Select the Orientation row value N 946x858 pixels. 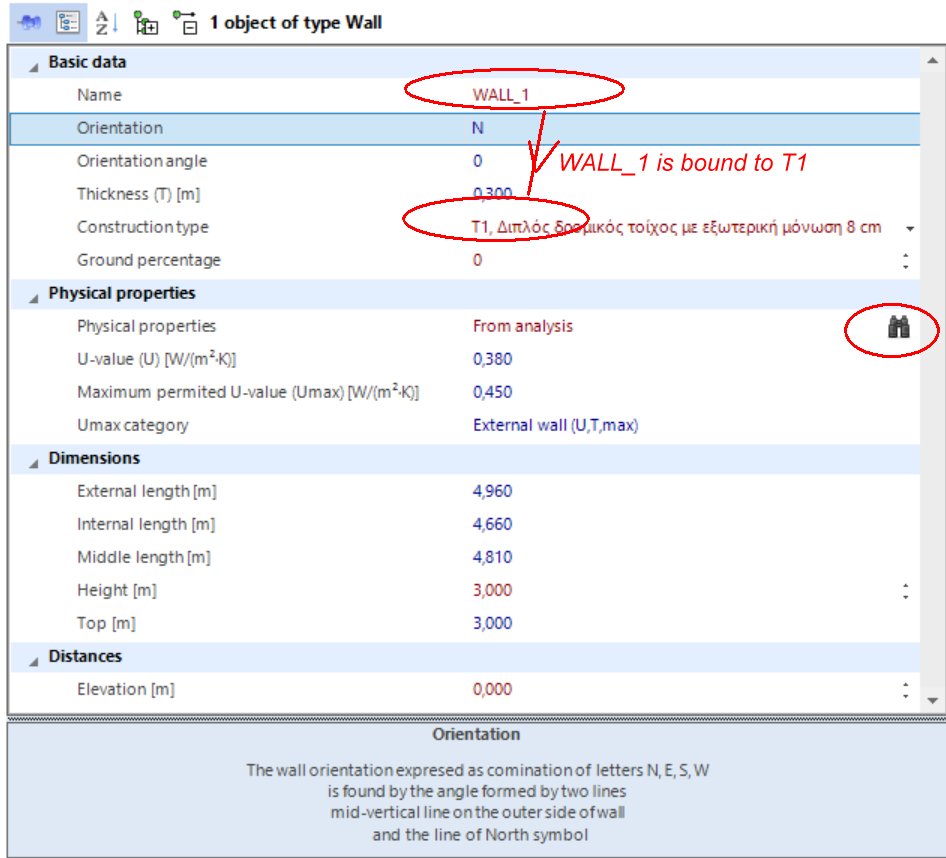(478, 128)
